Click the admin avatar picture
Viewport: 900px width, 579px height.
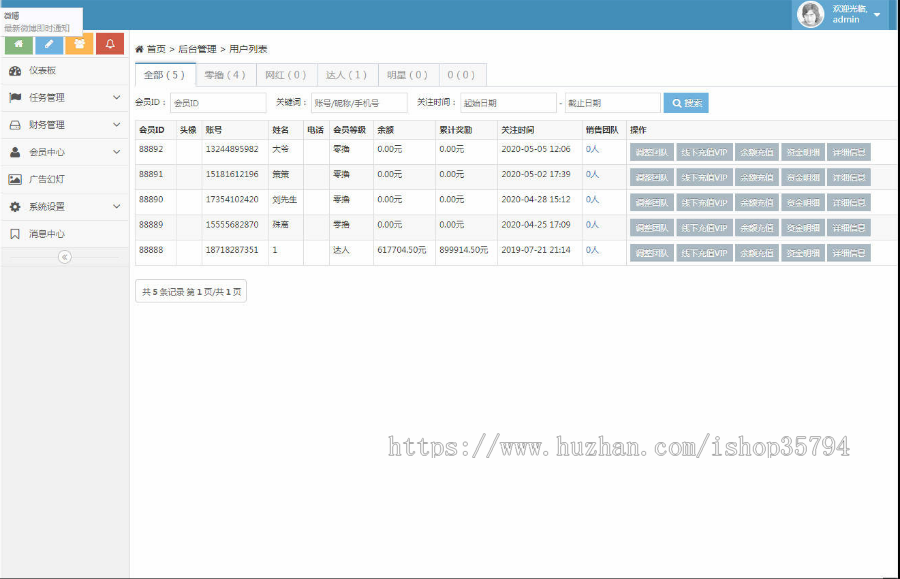point(810,14)
